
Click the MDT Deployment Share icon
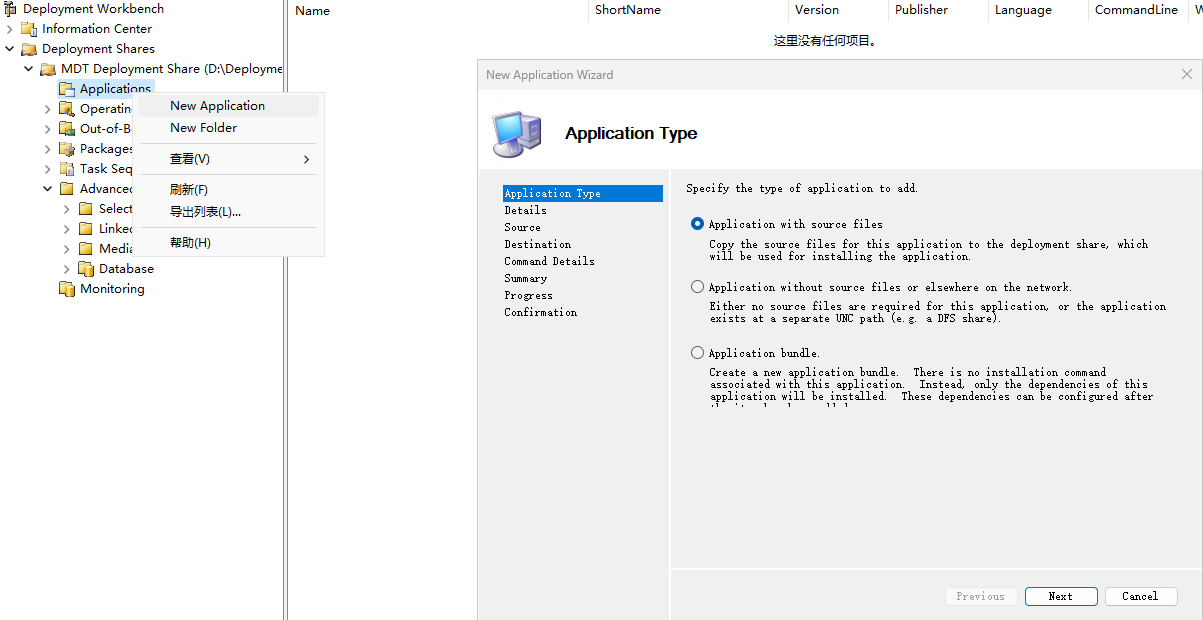pyautogui.click(x=48, y=69)
